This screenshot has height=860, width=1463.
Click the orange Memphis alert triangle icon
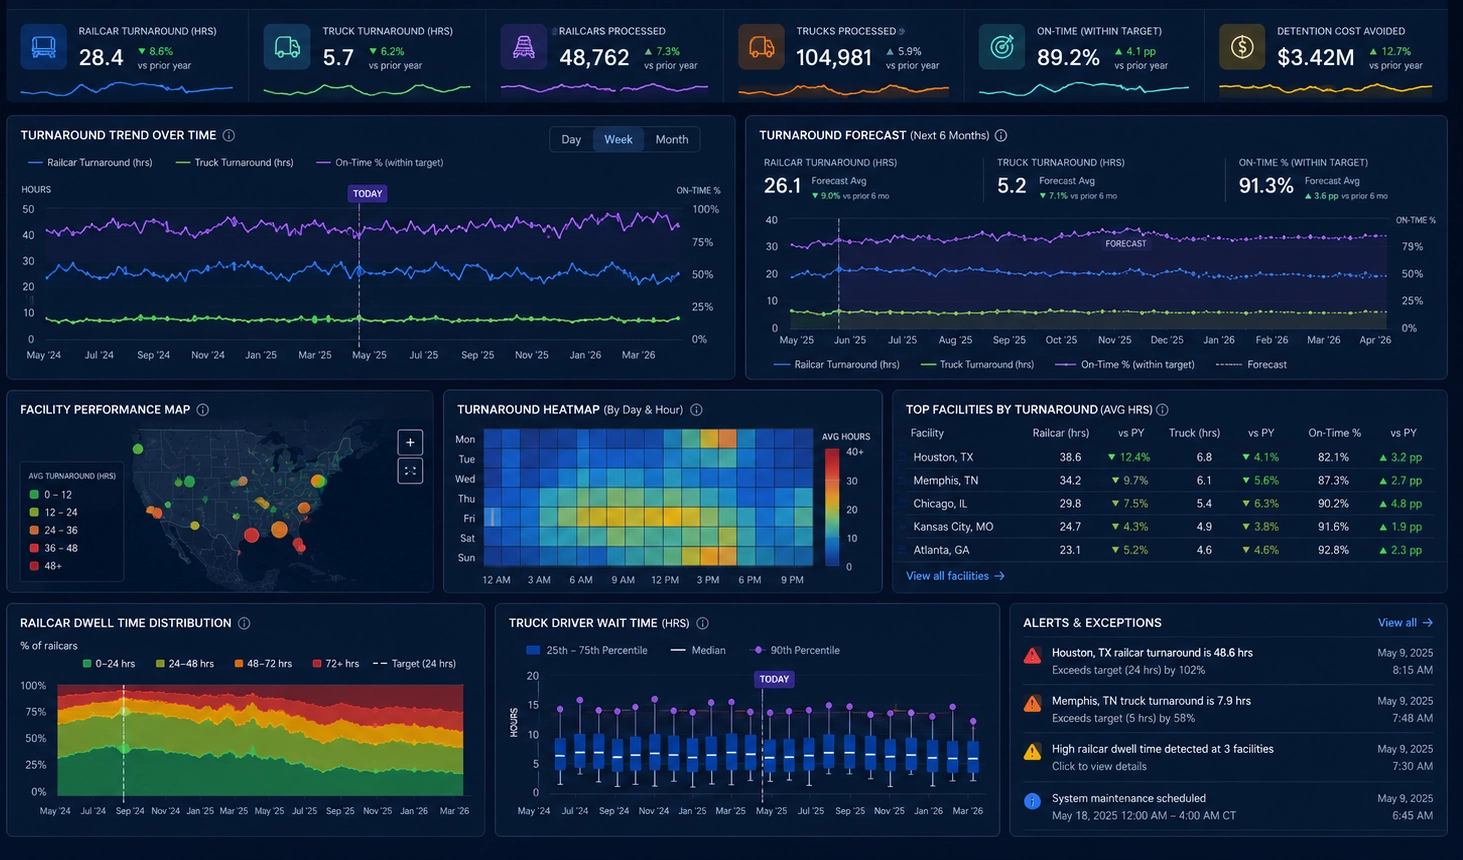click(x=1032, y=704)
